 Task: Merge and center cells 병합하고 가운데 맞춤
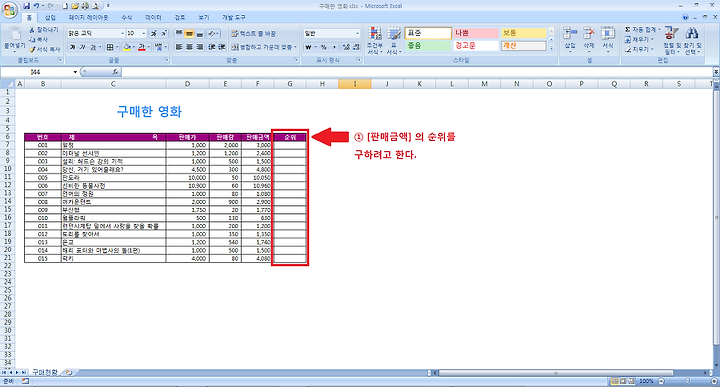click(264, 47)
